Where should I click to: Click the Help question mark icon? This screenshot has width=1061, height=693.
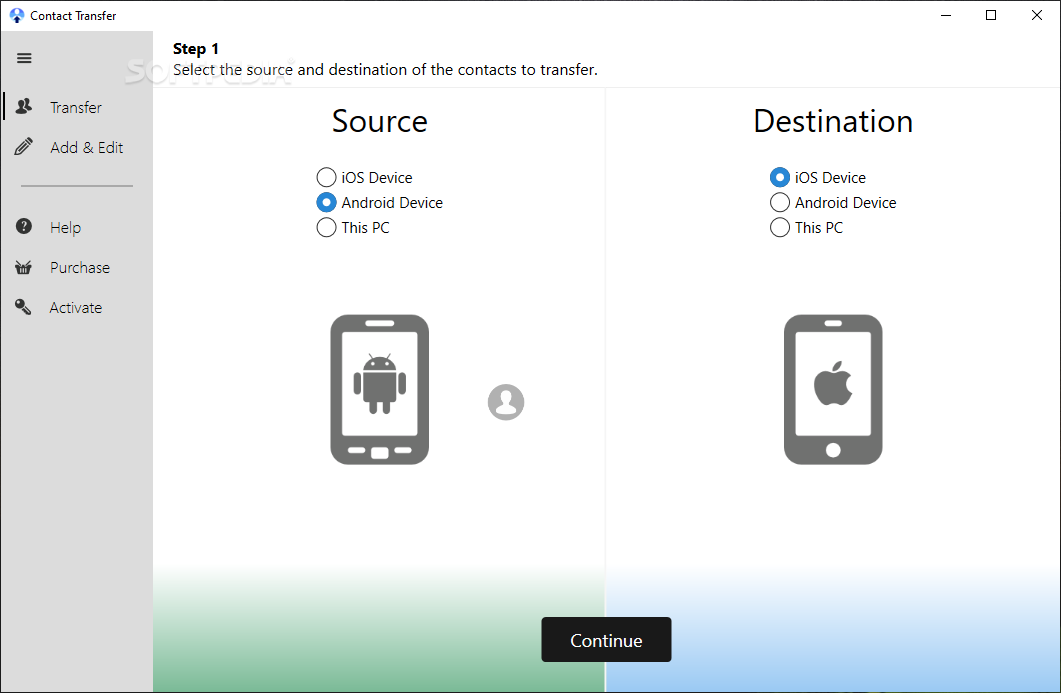24,227
